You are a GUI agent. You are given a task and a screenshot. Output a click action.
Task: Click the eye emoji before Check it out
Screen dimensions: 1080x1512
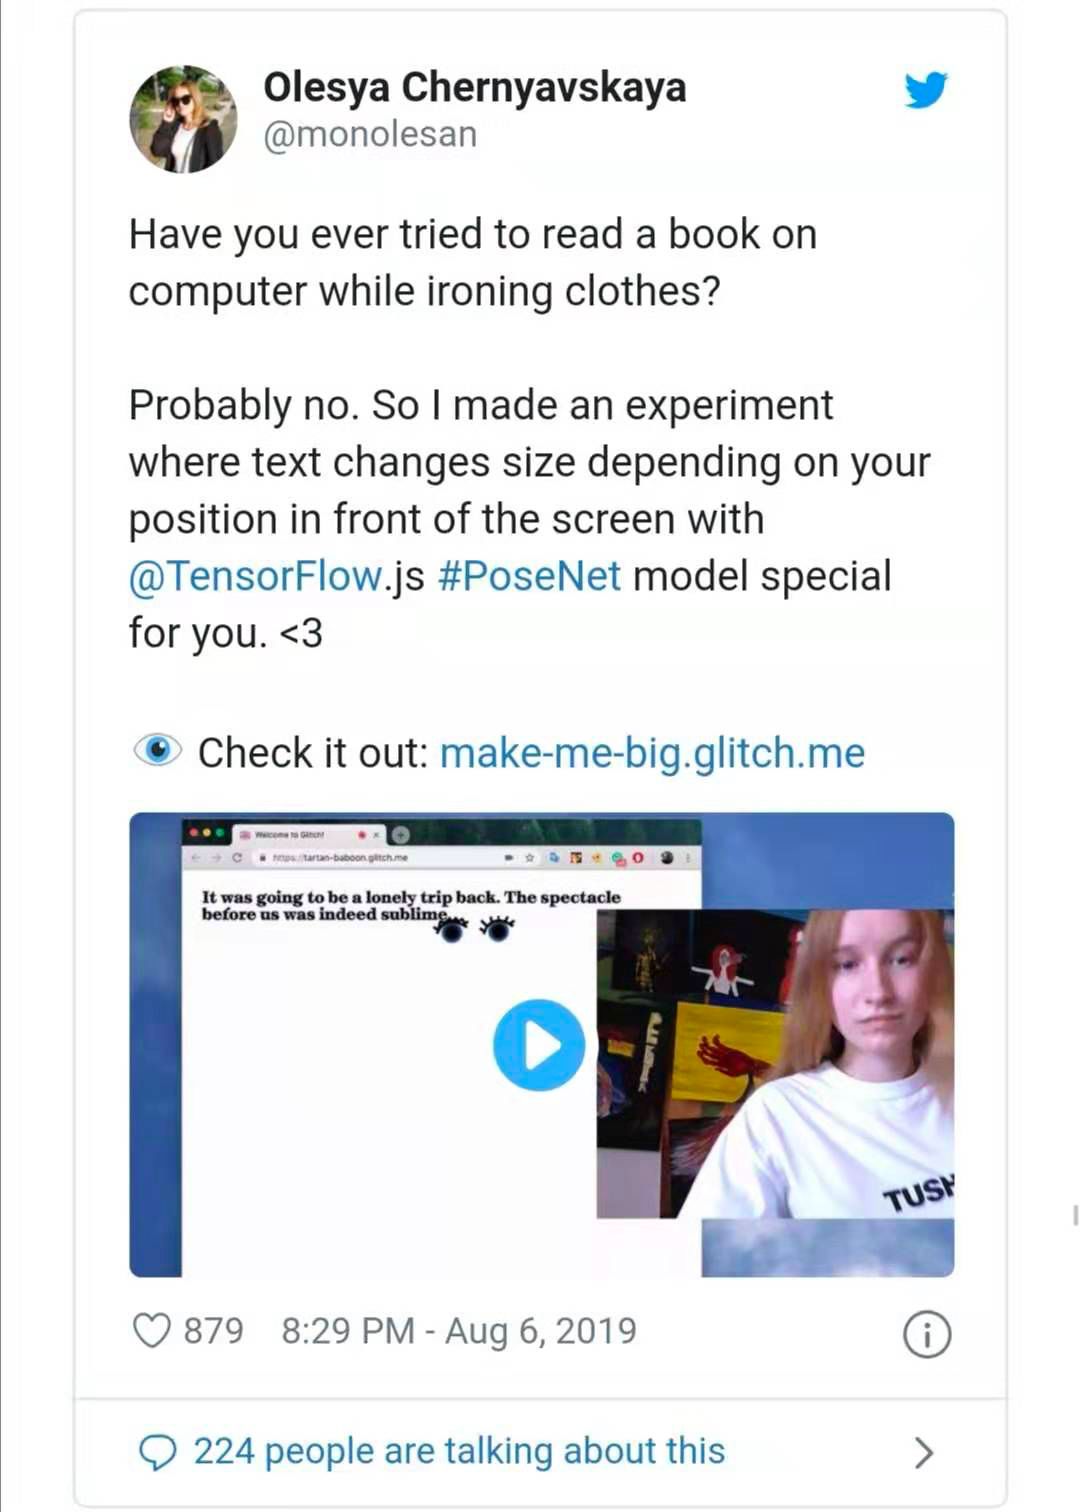tap(157, 750)
